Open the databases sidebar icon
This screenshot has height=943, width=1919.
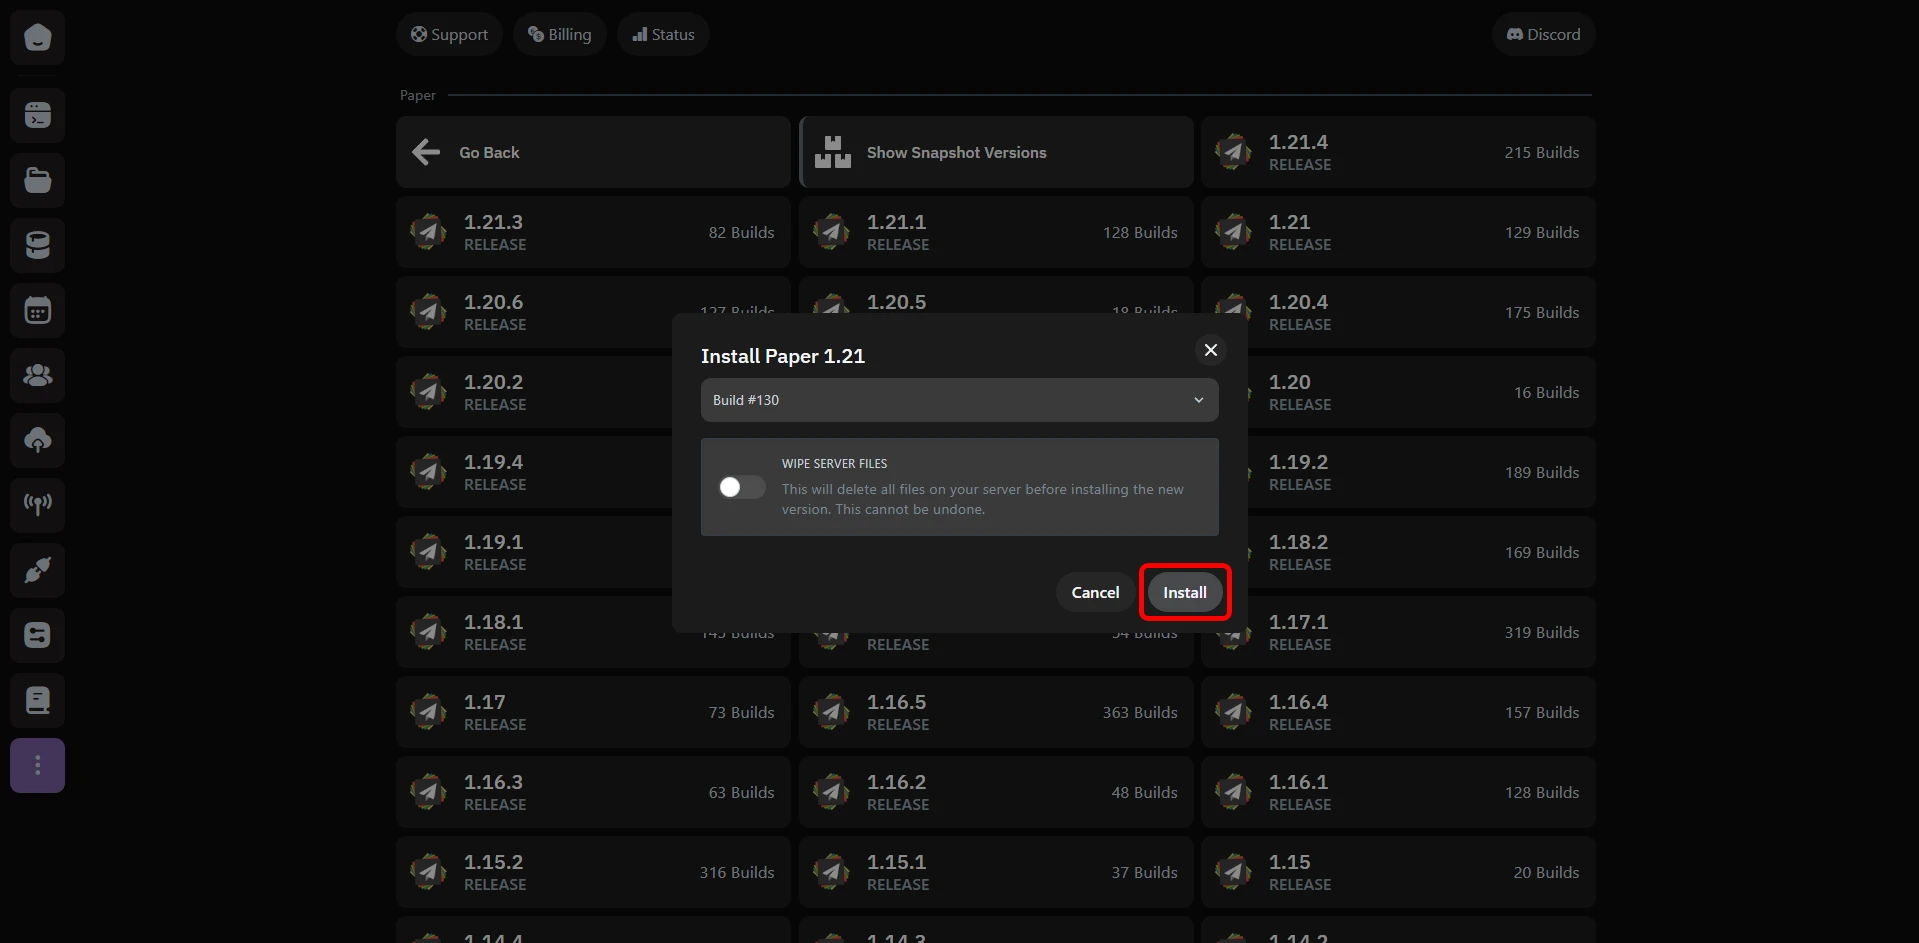(38, 245)
